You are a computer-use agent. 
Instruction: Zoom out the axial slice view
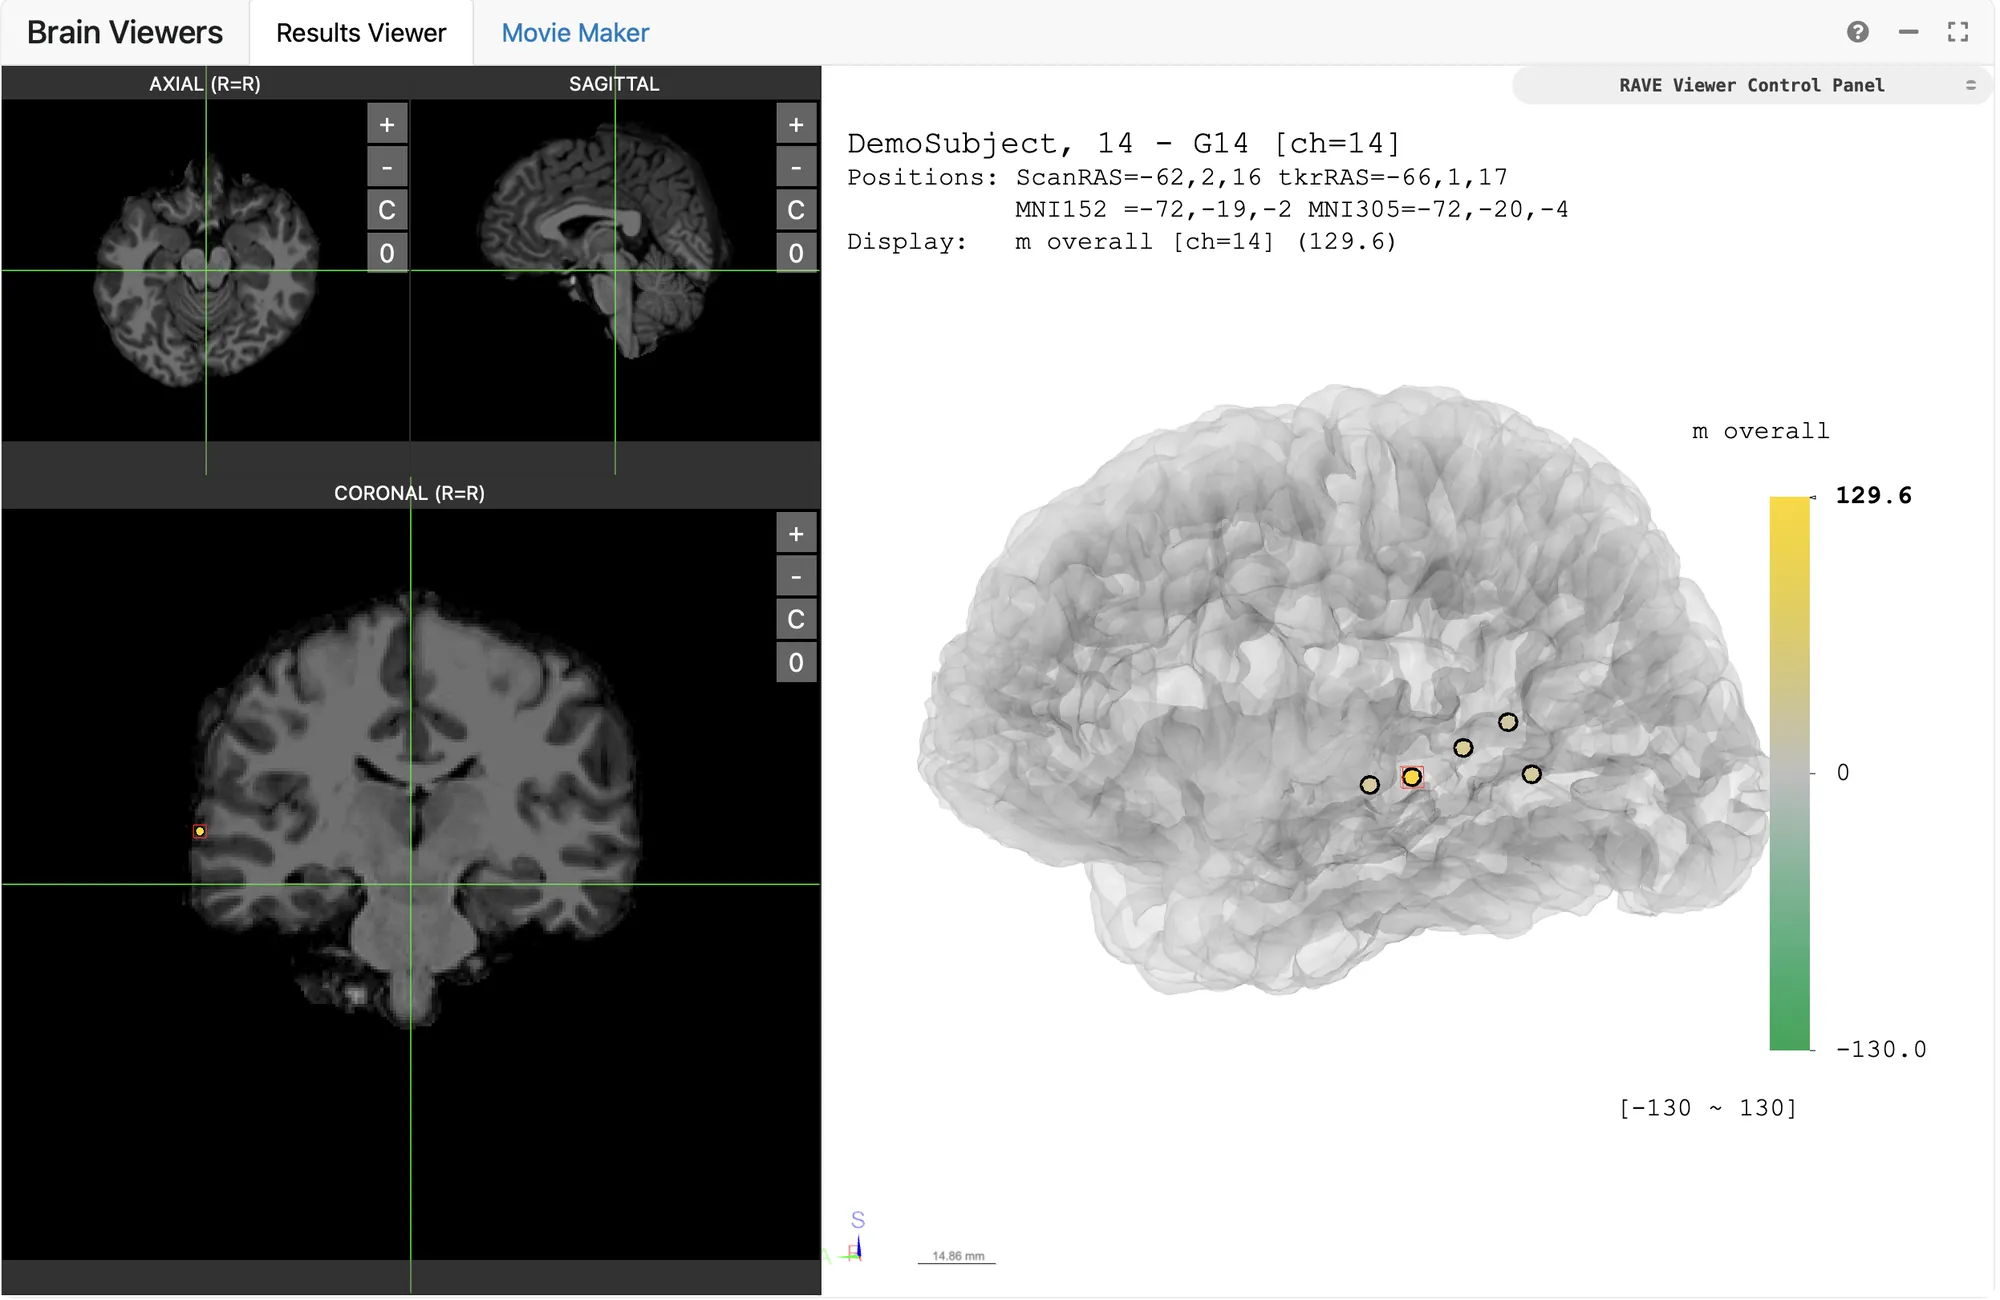387,167
